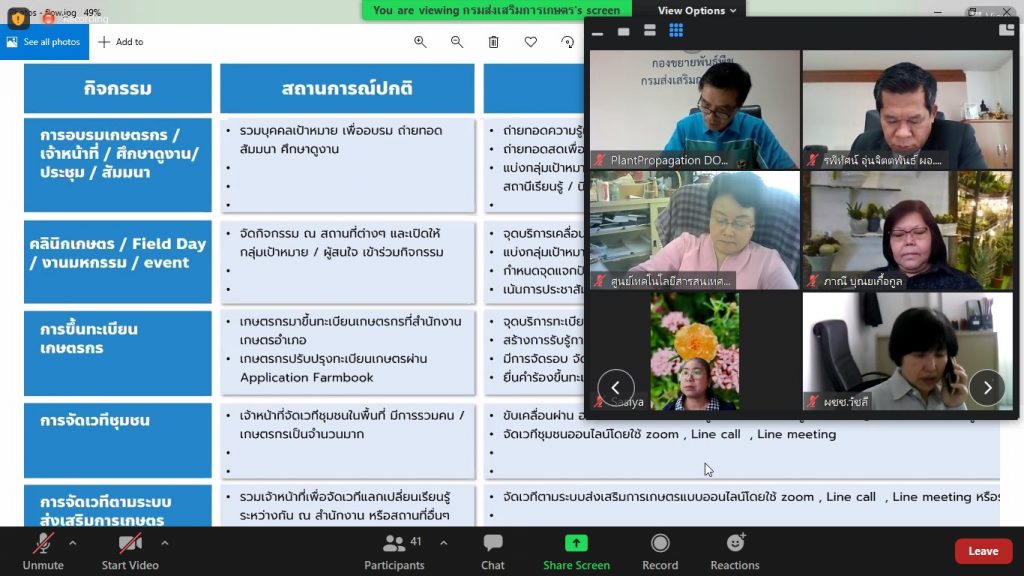1024x576 pixels.
Task: Open the Reactions menu
Action: [735, 549]
